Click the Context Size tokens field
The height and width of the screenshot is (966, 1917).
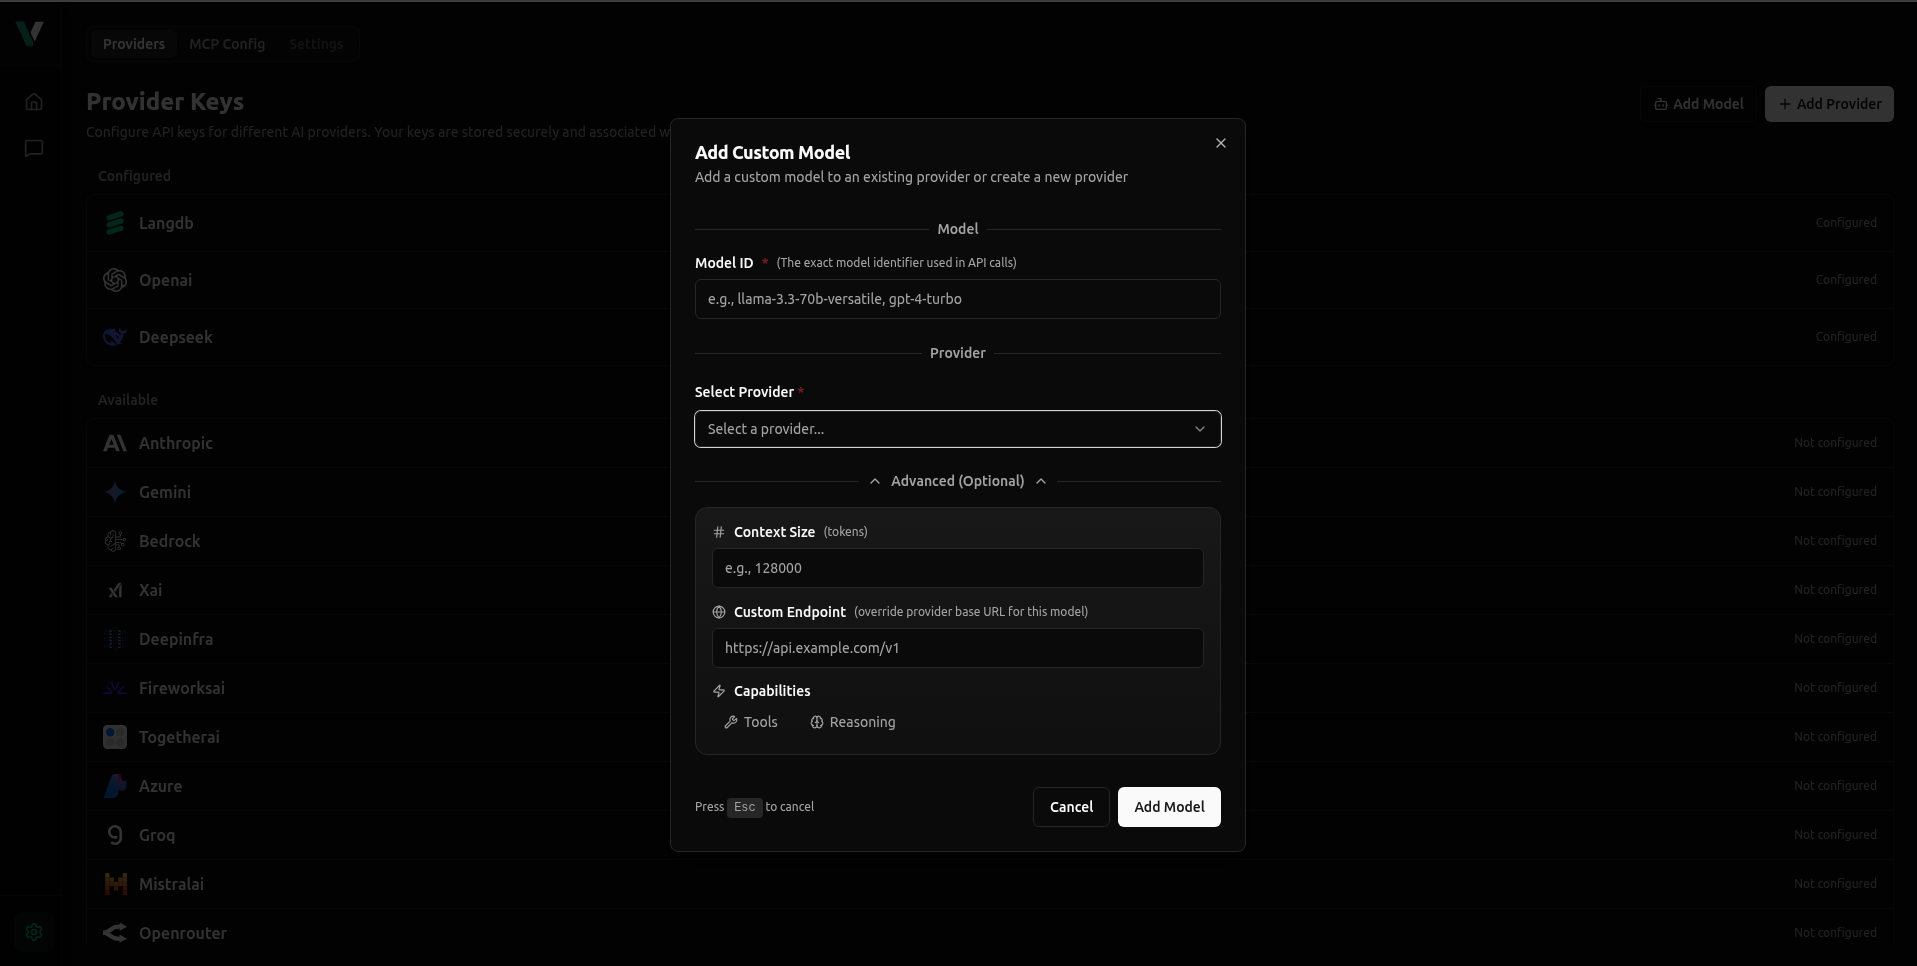coord(957,568)
